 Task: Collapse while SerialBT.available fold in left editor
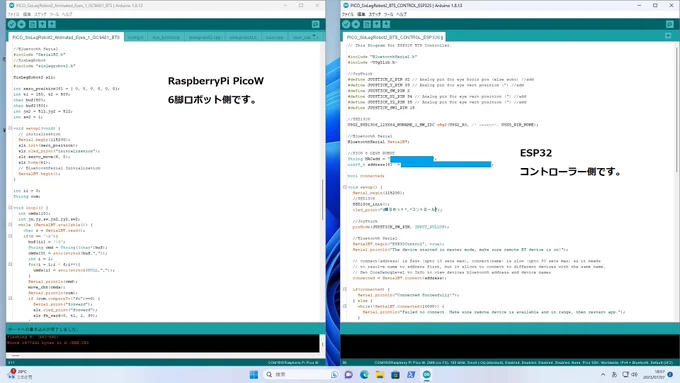(10, 225)
